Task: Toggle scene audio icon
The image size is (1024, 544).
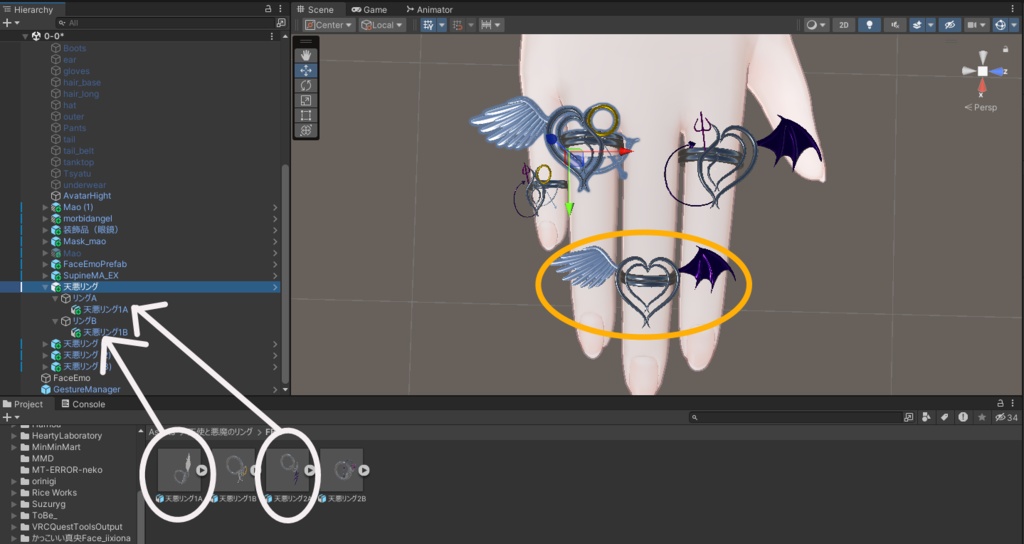Action: point(895,25)
